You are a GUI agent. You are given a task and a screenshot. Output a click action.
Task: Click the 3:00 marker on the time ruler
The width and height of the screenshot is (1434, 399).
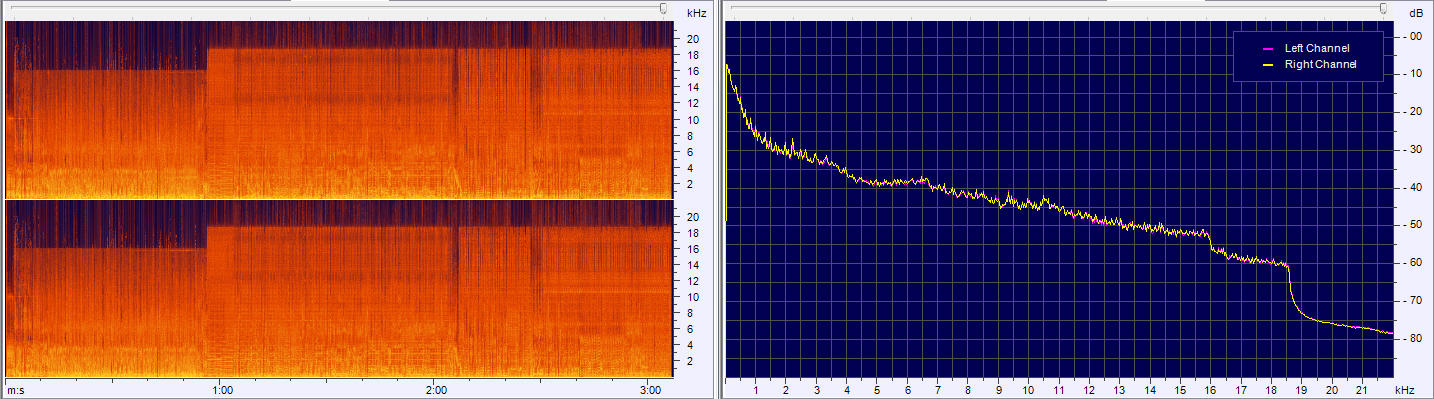(x=651, y=389)
